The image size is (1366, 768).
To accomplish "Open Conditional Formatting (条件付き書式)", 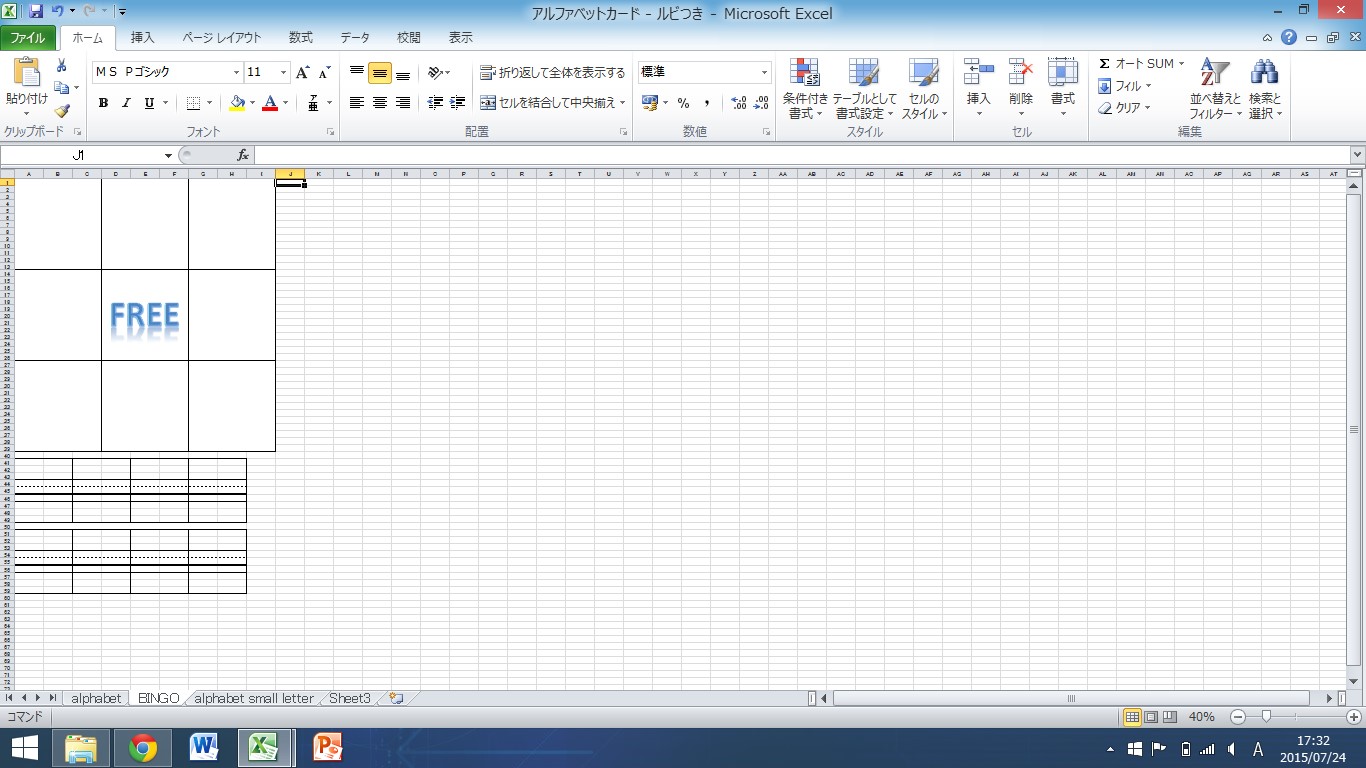I will click(x=804, y=90).
